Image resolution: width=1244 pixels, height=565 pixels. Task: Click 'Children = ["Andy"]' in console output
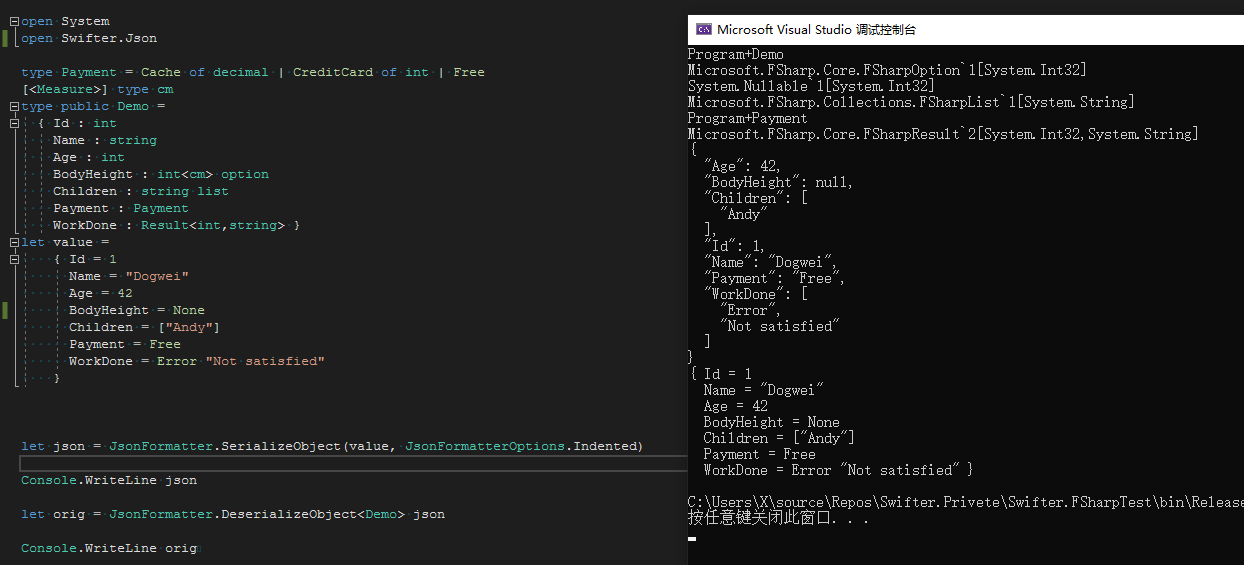[x=780, y=438]
